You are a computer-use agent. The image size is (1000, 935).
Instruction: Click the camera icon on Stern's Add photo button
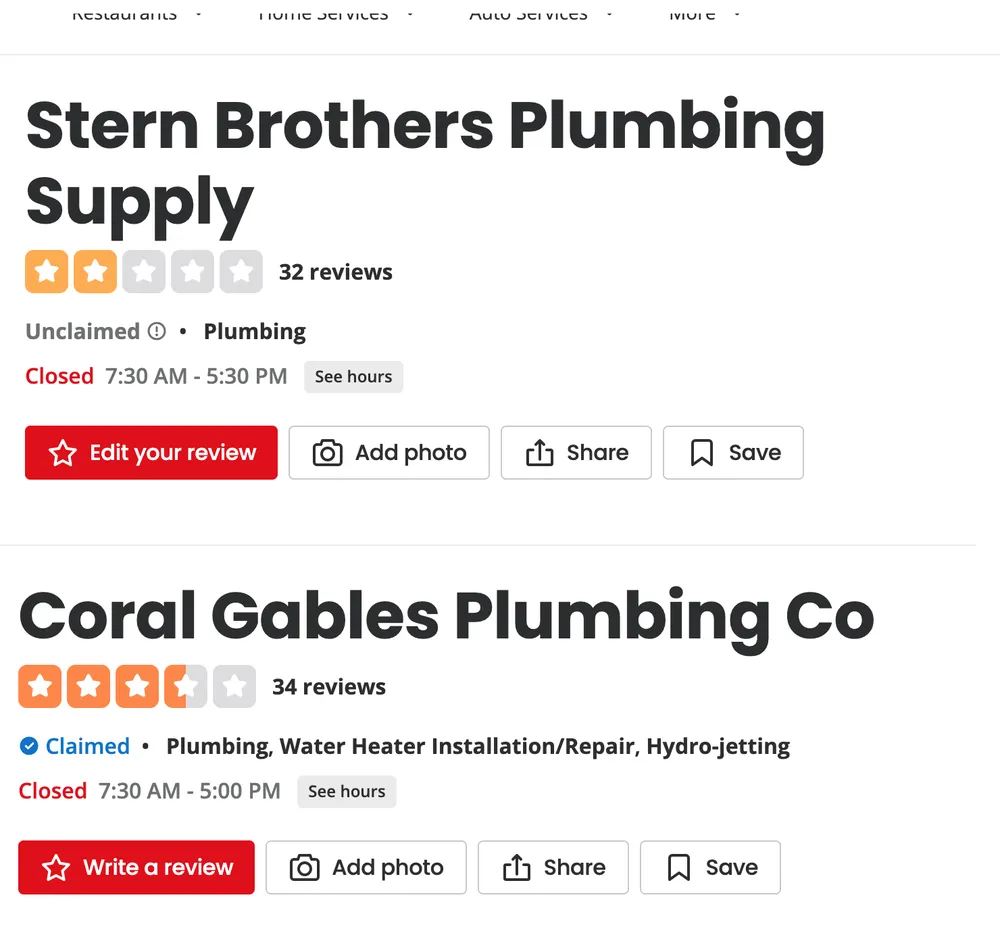pyautogui.click(x=326, y=453)
